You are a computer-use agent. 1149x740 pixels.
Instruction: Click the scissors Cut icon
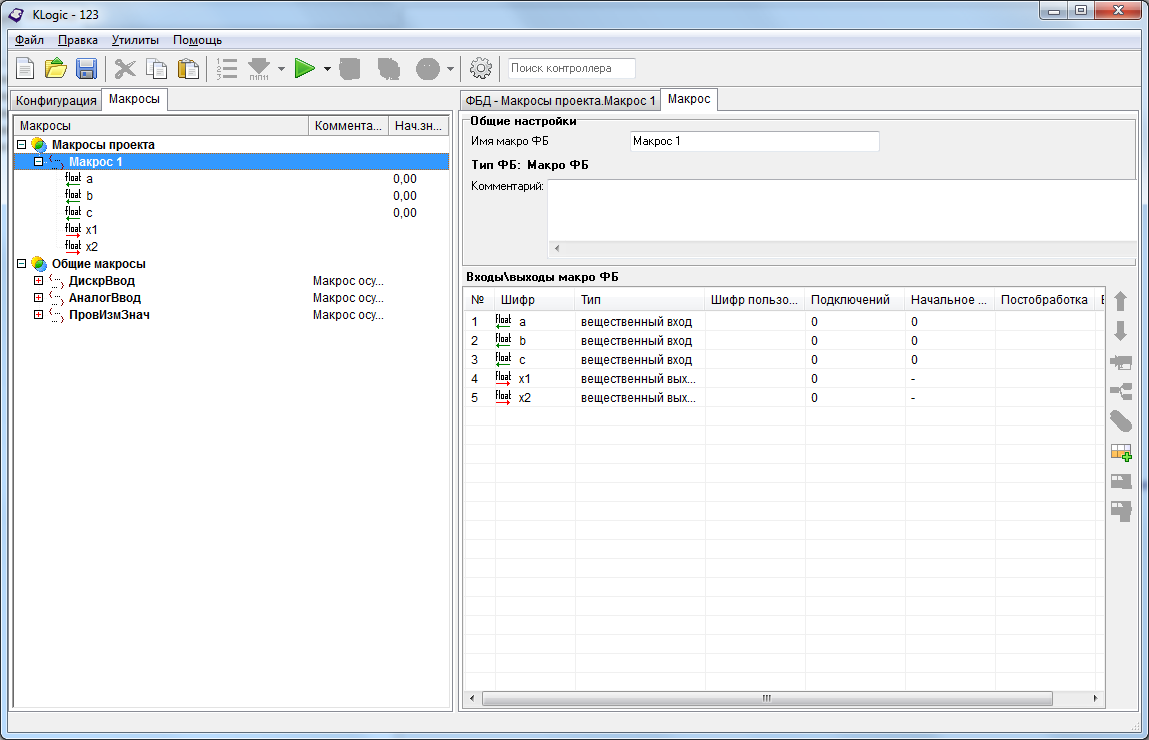click(125, 69)
